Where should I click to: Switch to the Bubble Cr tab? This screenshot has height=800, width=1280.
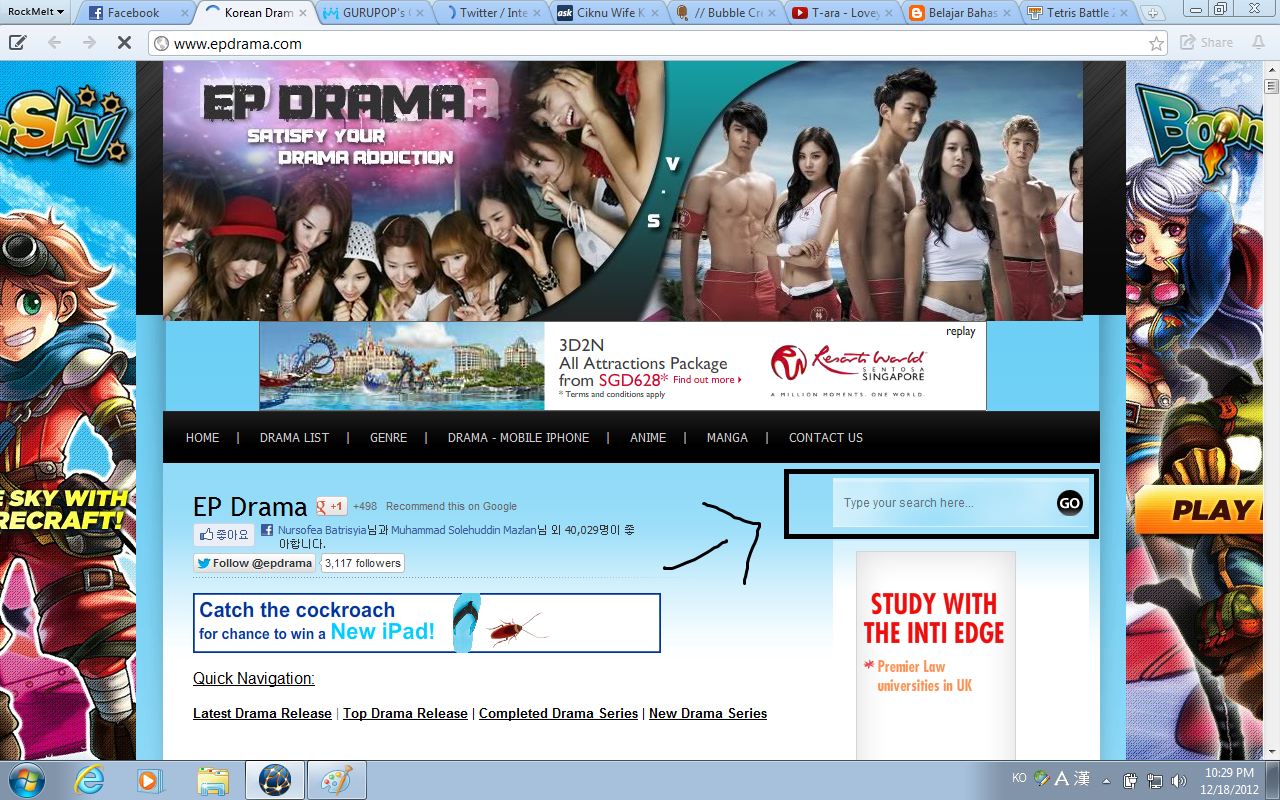point(727,13)
